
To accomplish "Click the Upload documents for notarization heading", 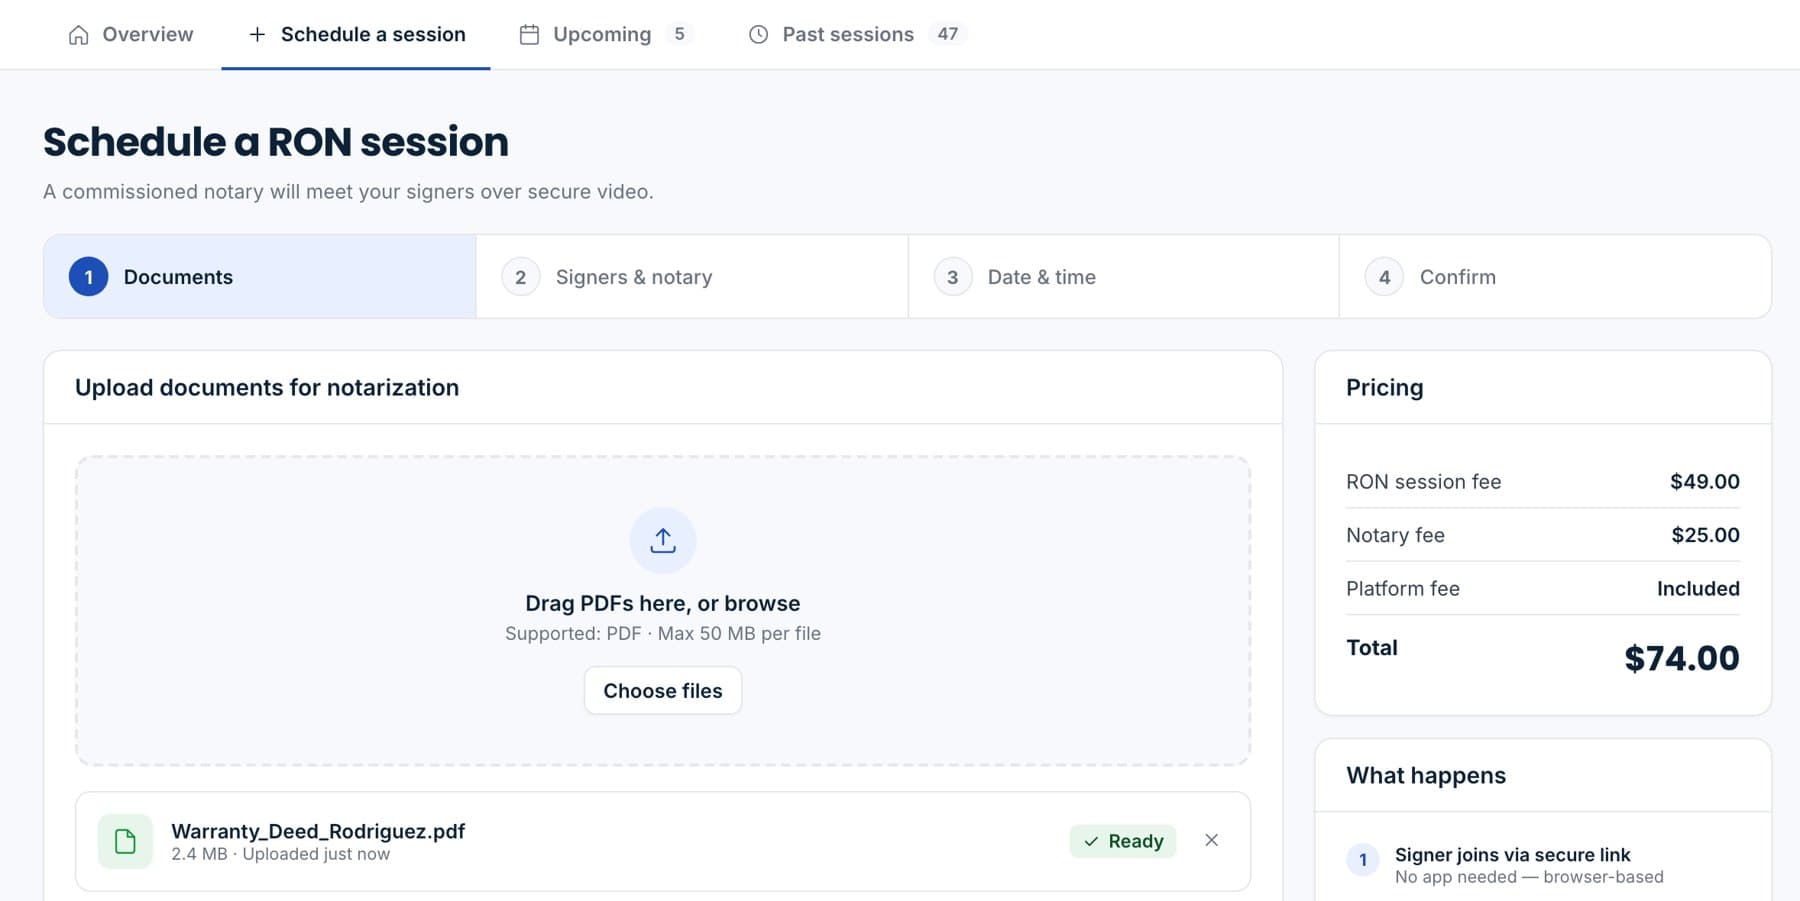I will coord(267,388).
